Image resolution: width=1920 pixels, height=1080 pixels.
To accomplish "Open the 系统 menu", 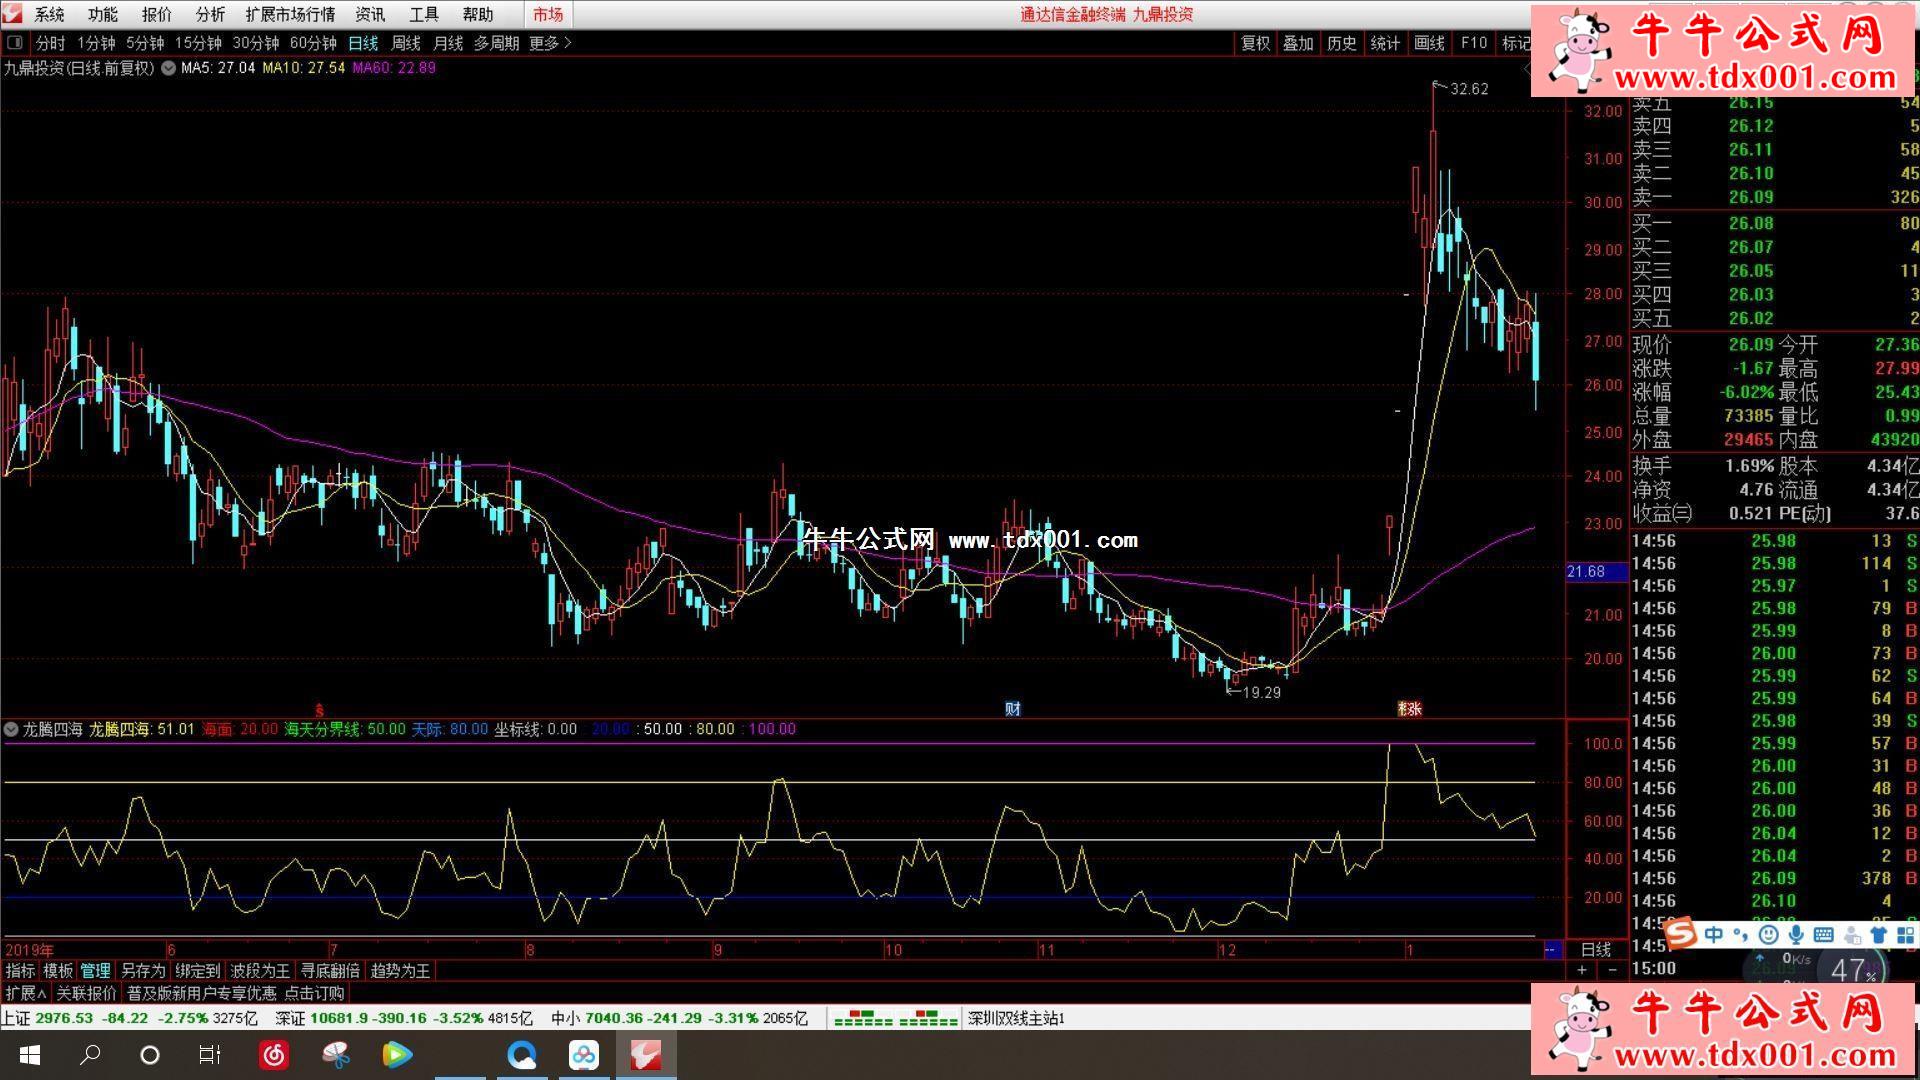I will pyautogui.click(x=49, y=15).
